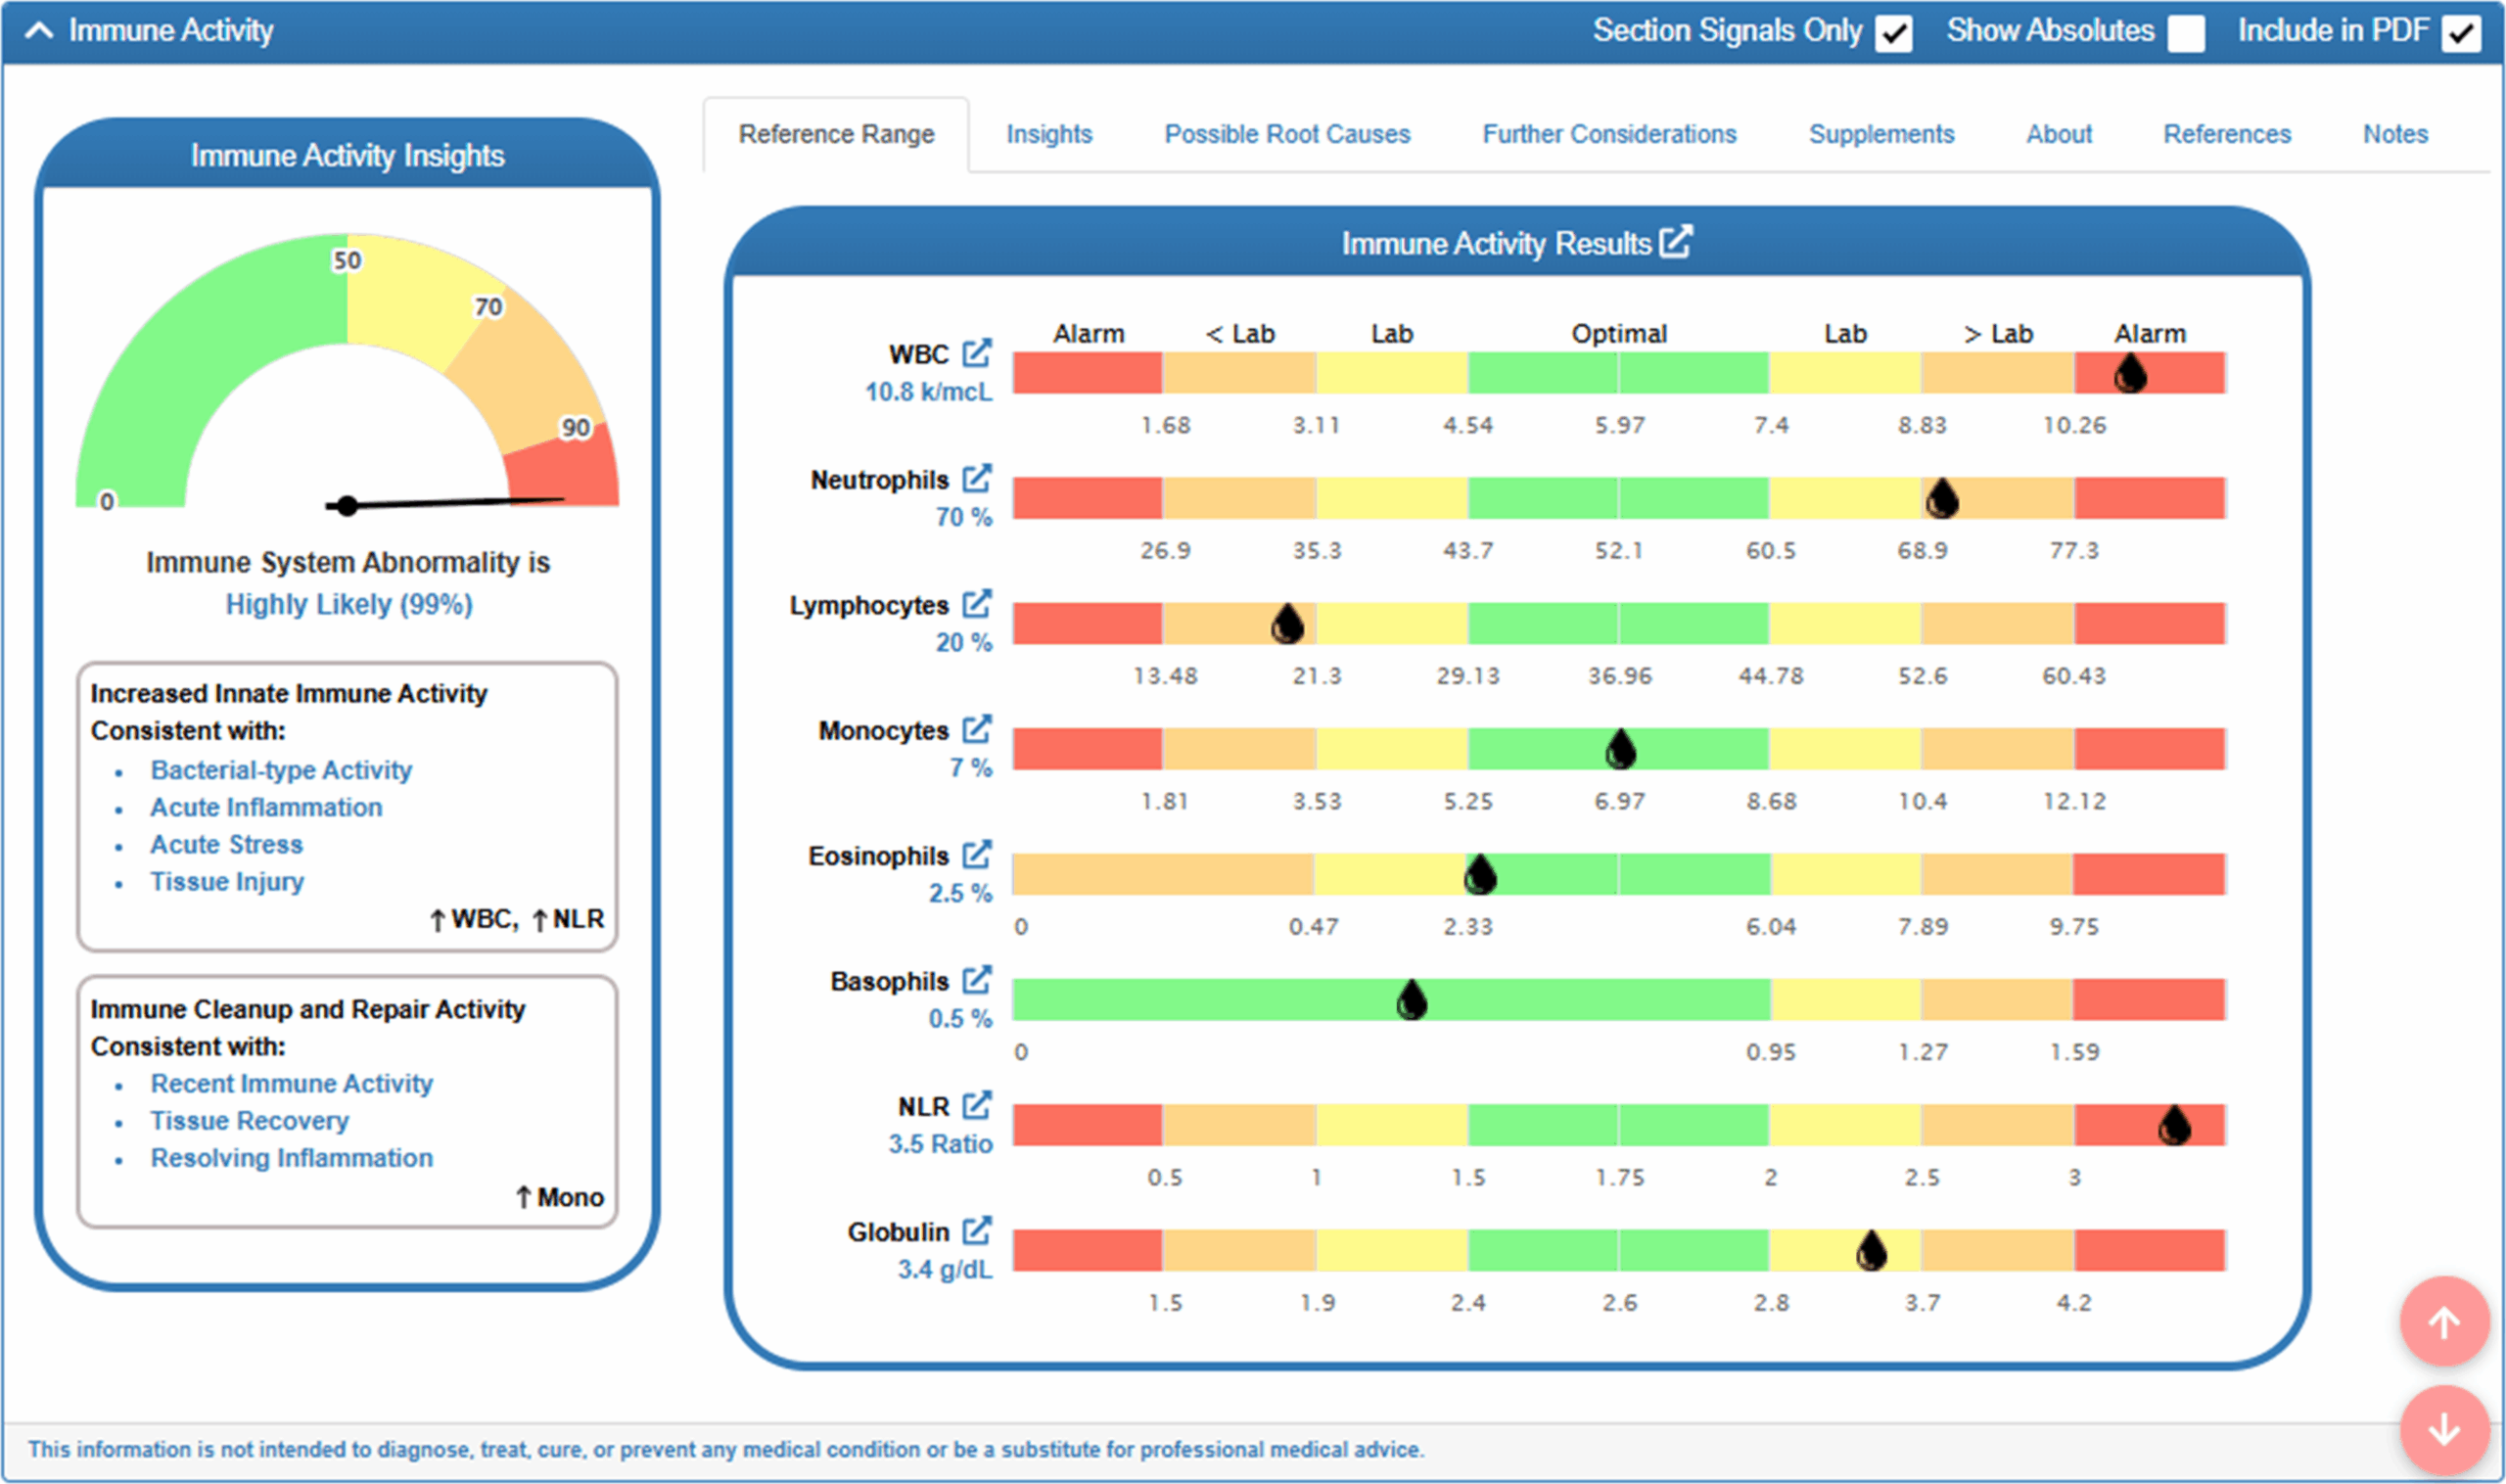Open Immune Activity Results pop-out icon
The height and width of the screenshot is (1484, 2506).
pos(1675,242)
